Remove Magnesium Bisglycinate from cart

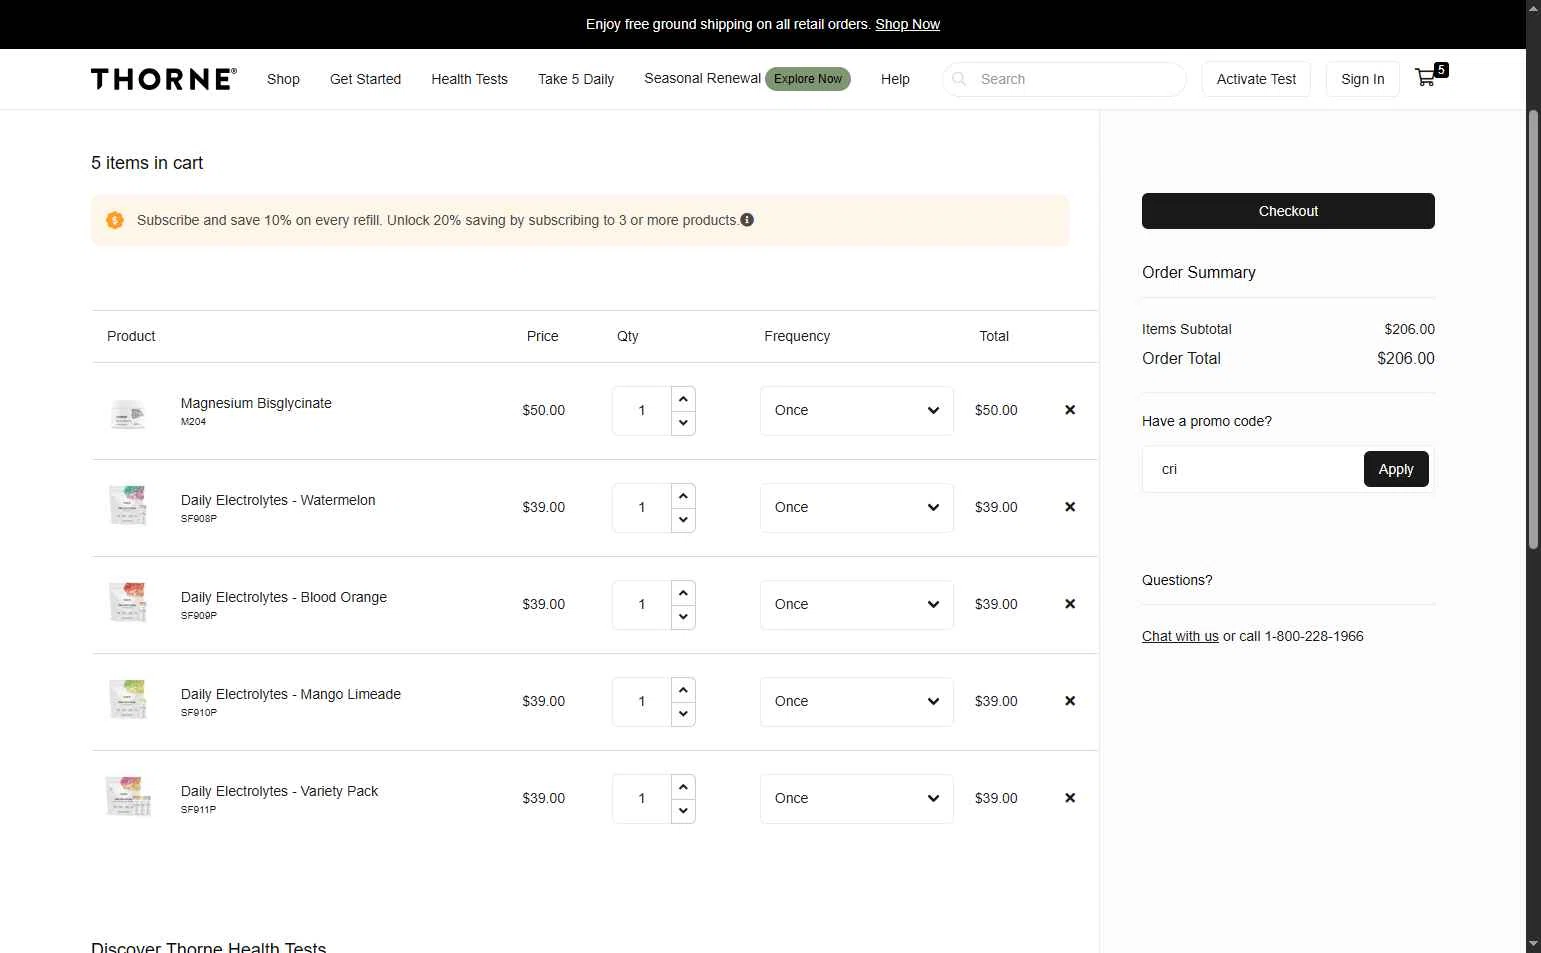point(1070,410)
